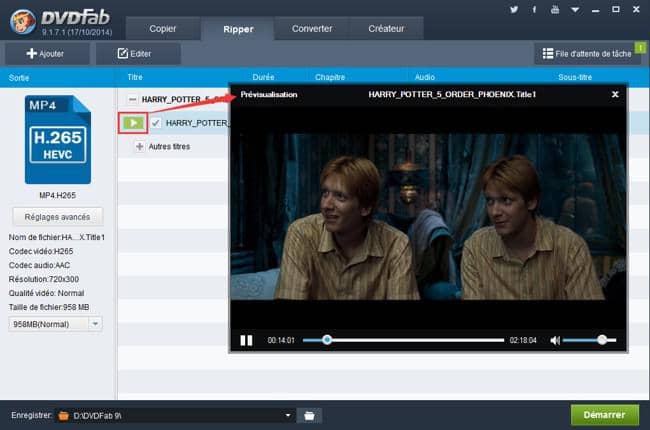Expand Autres titres
This screenshot has height=430, width=650.
click(x=140, y=146)
